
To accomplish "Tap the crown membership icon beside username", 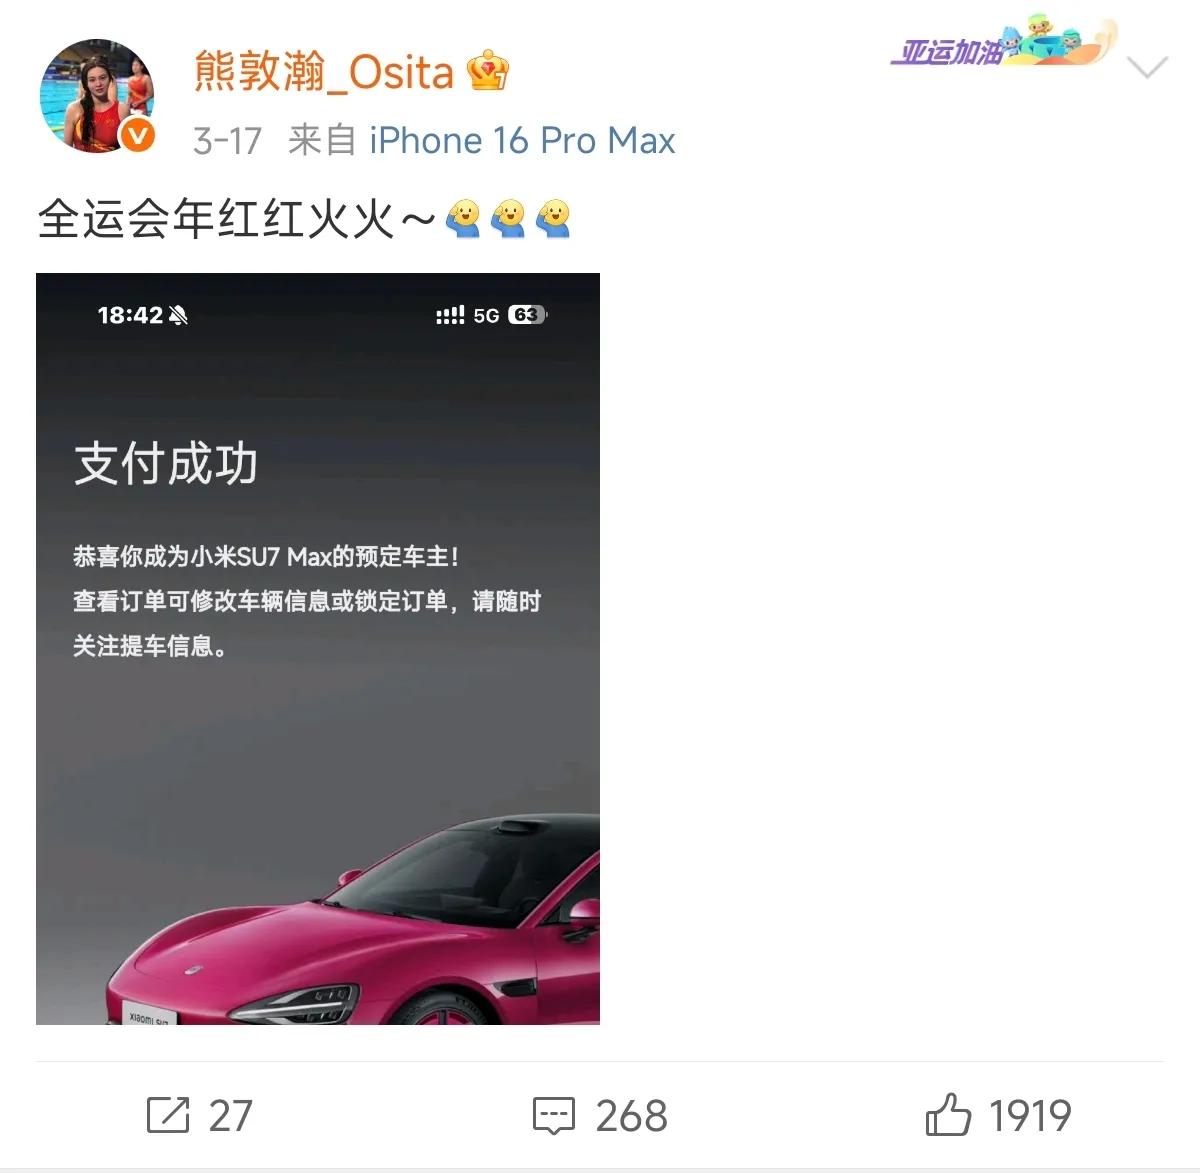I will [x=488, y=71].
